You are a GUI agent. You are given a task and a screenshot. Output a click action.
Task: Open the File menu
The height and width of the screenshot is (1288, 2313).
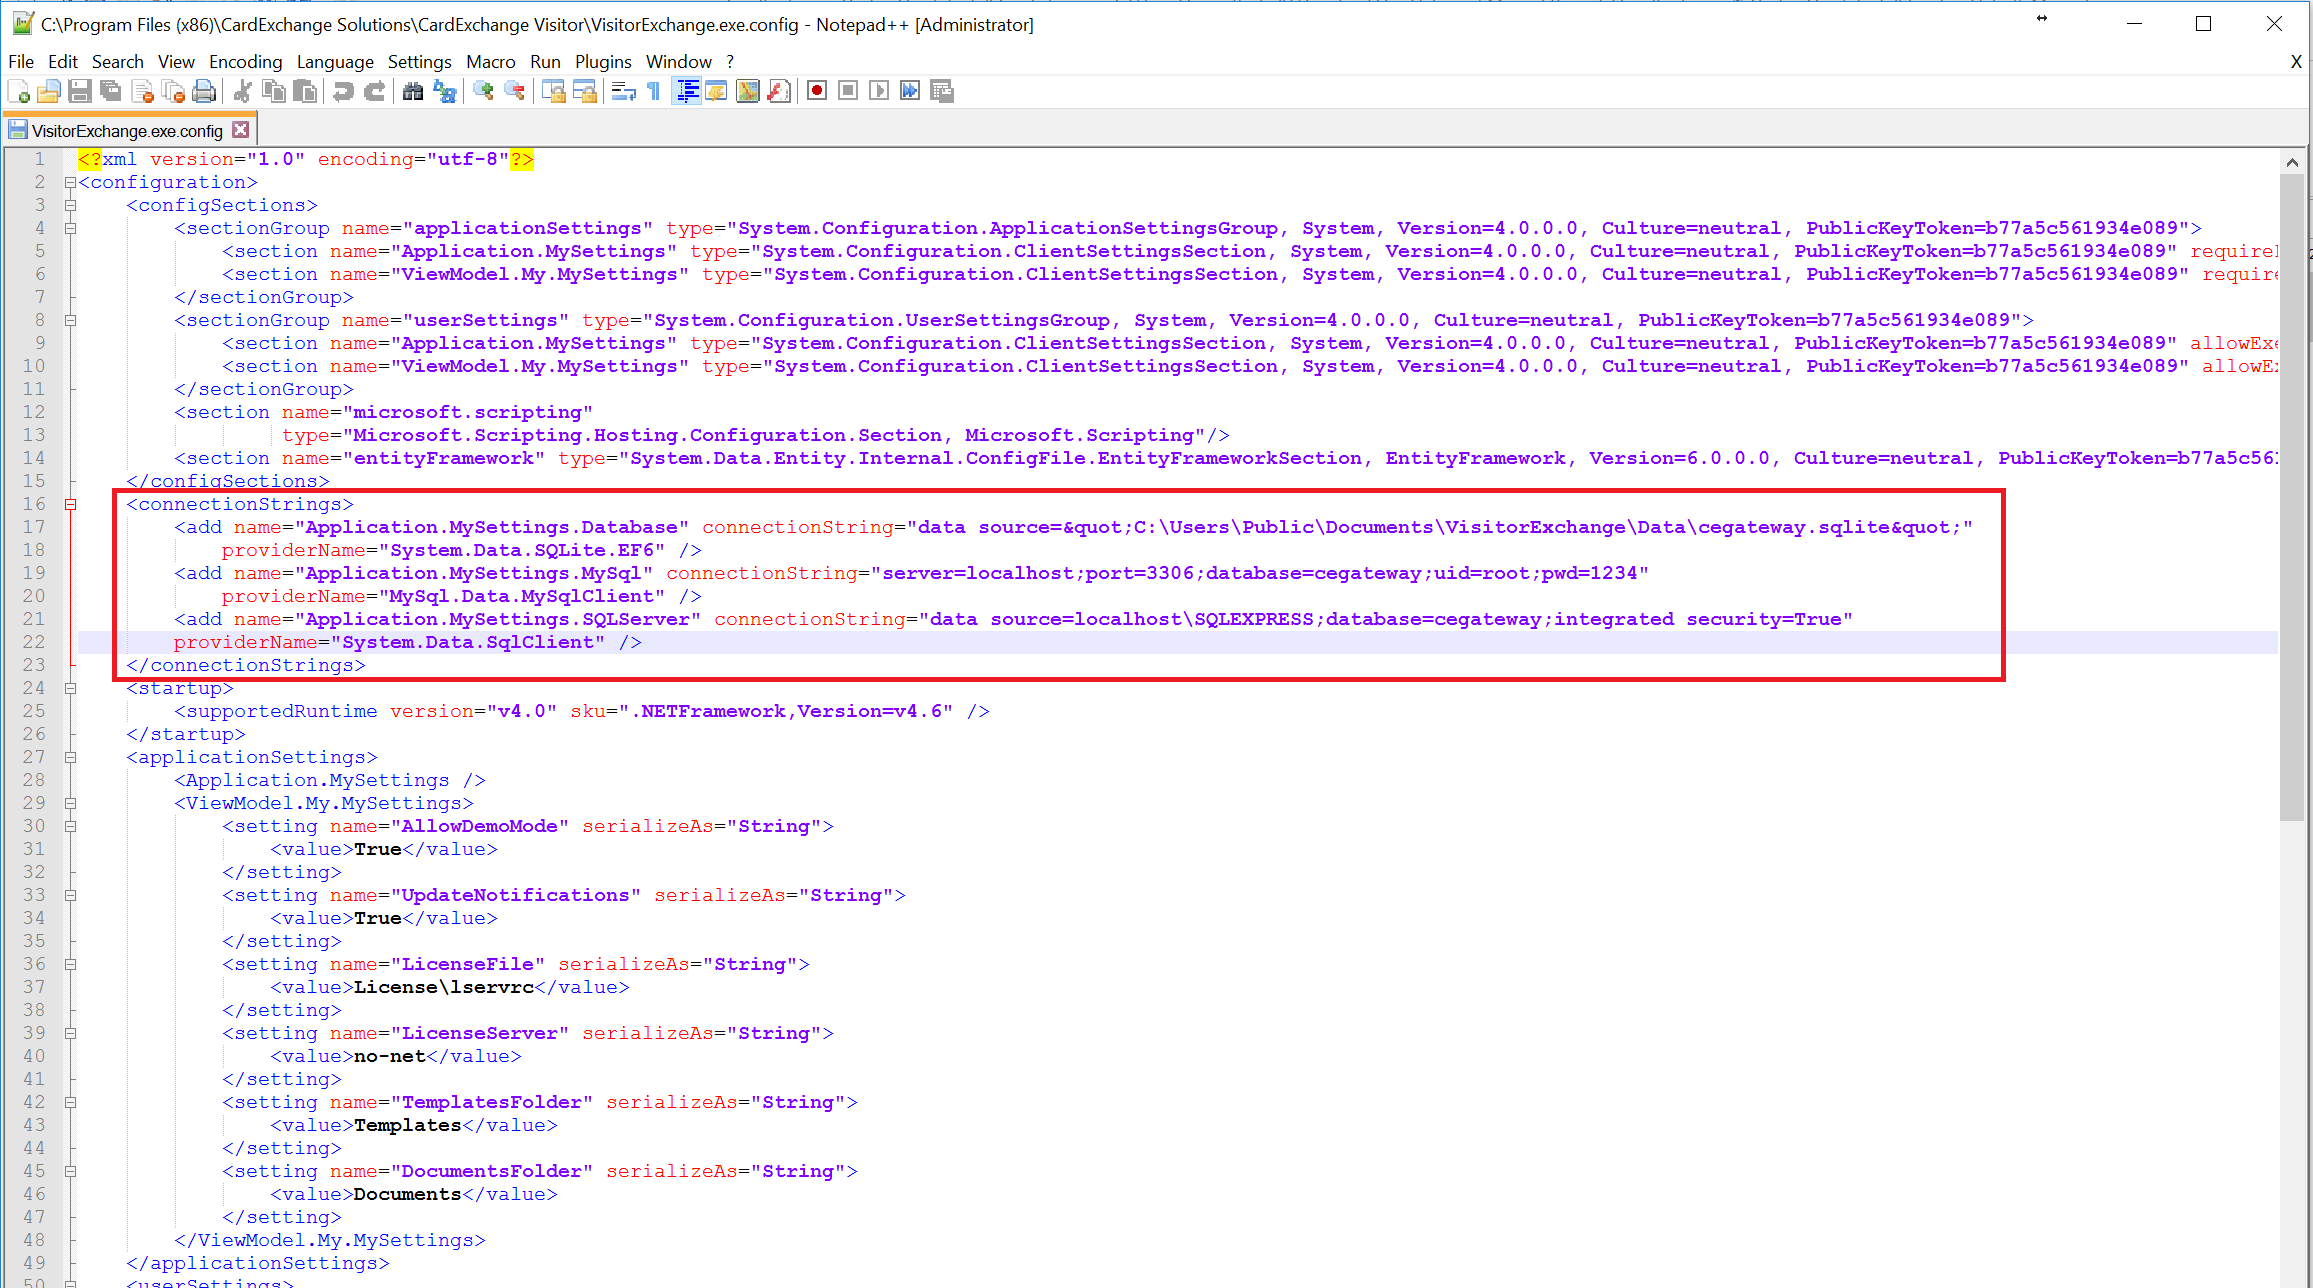21,62
